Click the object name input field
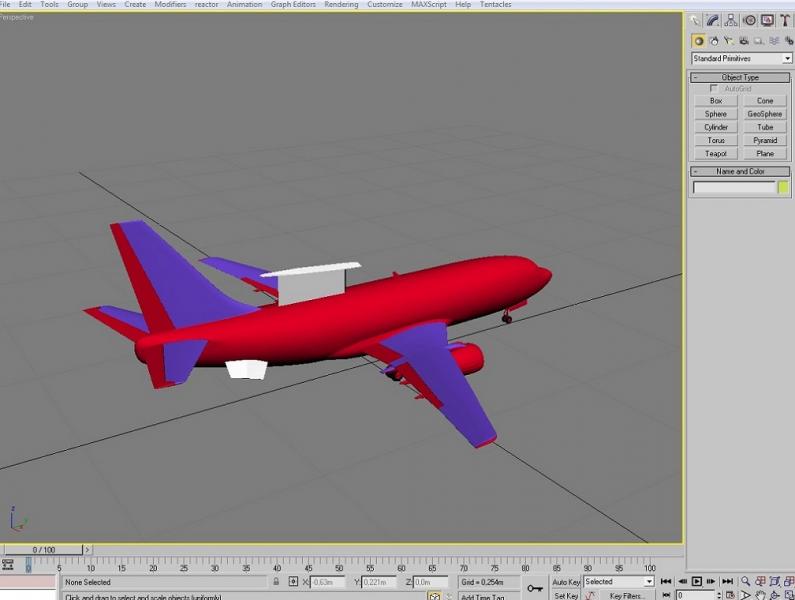The image size is (795, 600). [x=734, y=188]
